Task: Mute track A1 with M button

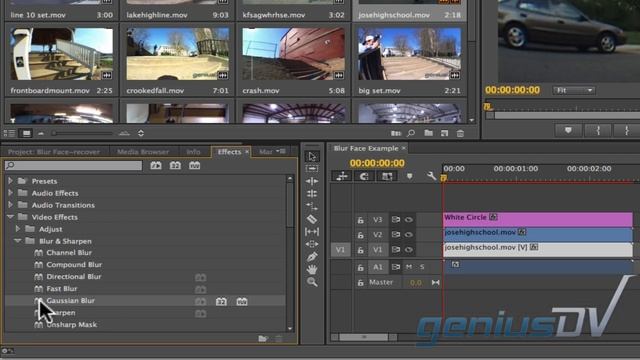Action: coord(409,267)
